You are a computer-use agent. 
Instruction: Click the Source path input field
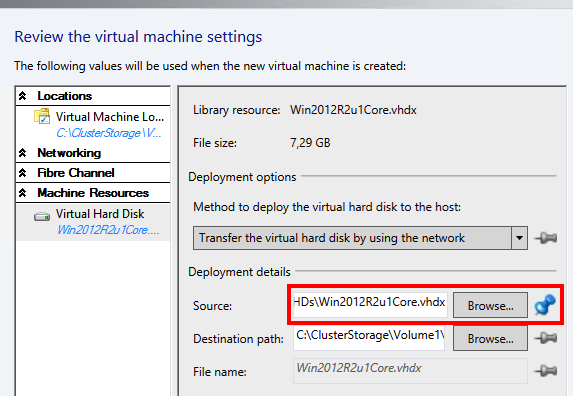[x=370, y=304]
